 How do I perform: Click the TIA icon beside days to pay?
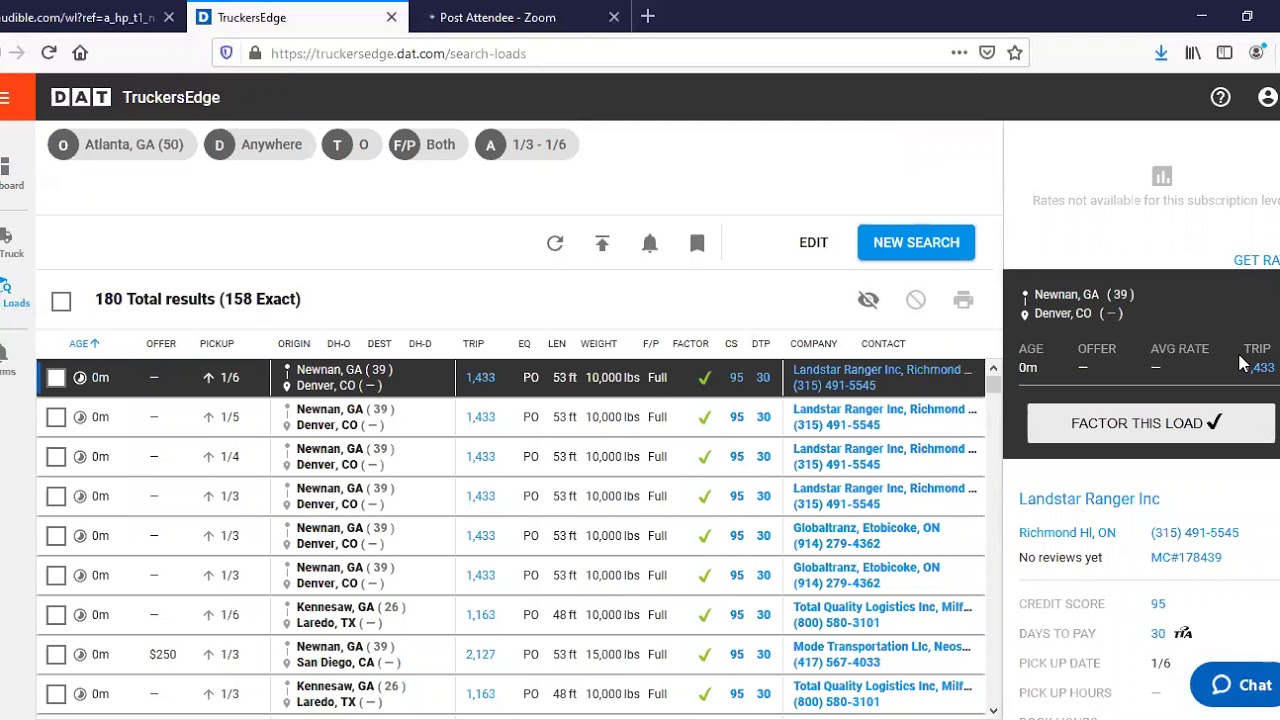click(1183, 633)
